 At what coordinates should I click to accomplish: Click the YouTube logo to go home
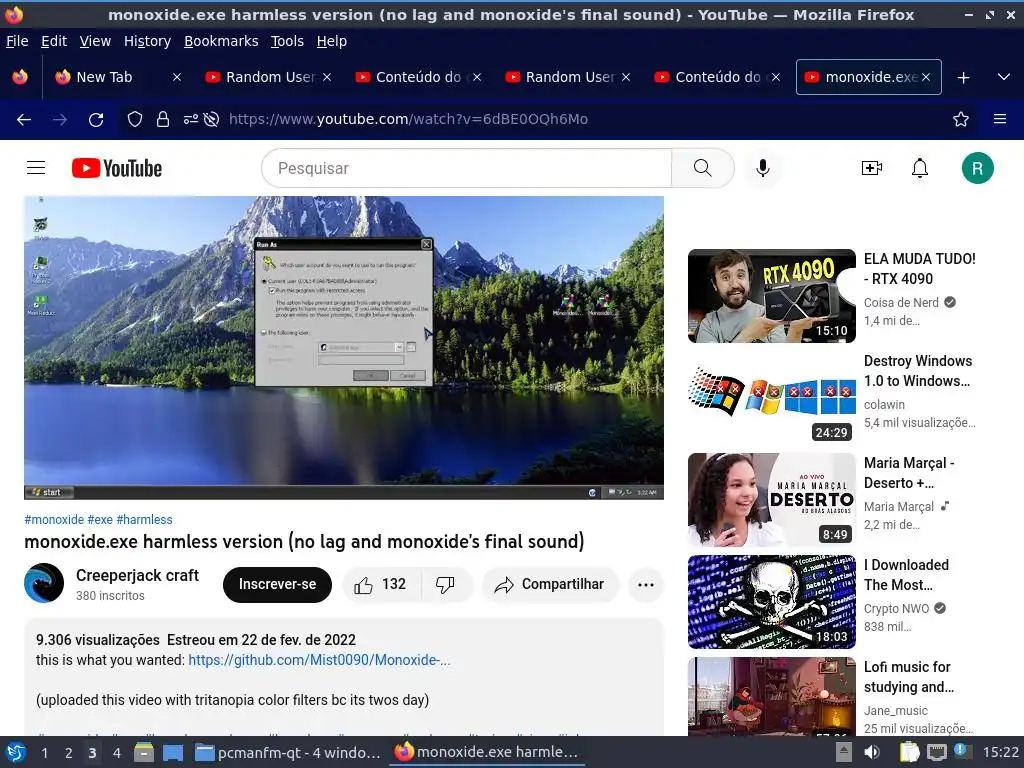(x=117, y=168)
